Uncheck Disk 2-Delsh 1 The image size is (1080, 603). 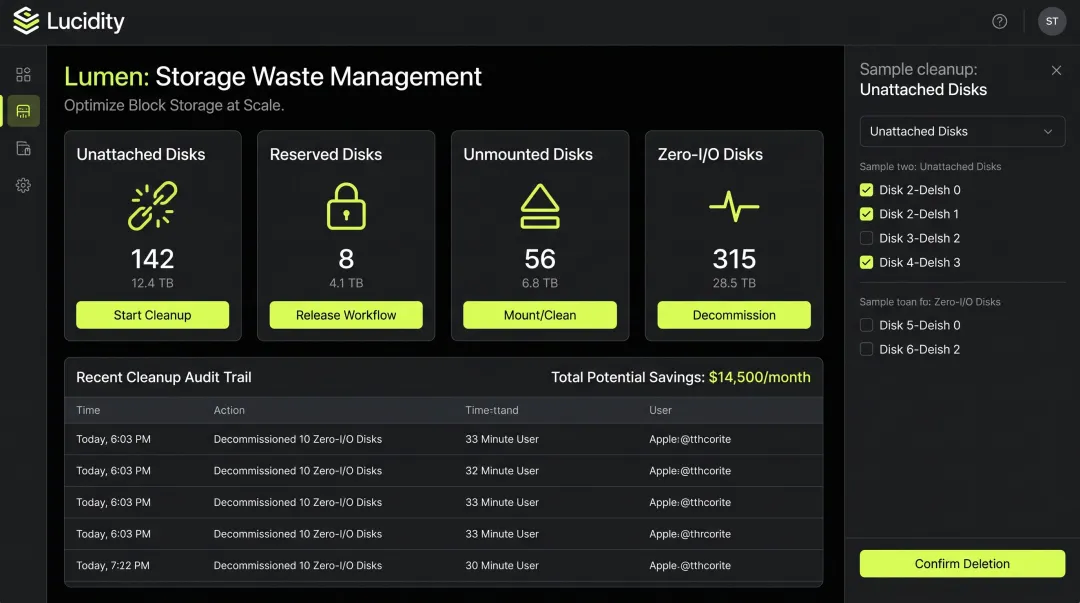pyautogui.click(x=866, y=214)
